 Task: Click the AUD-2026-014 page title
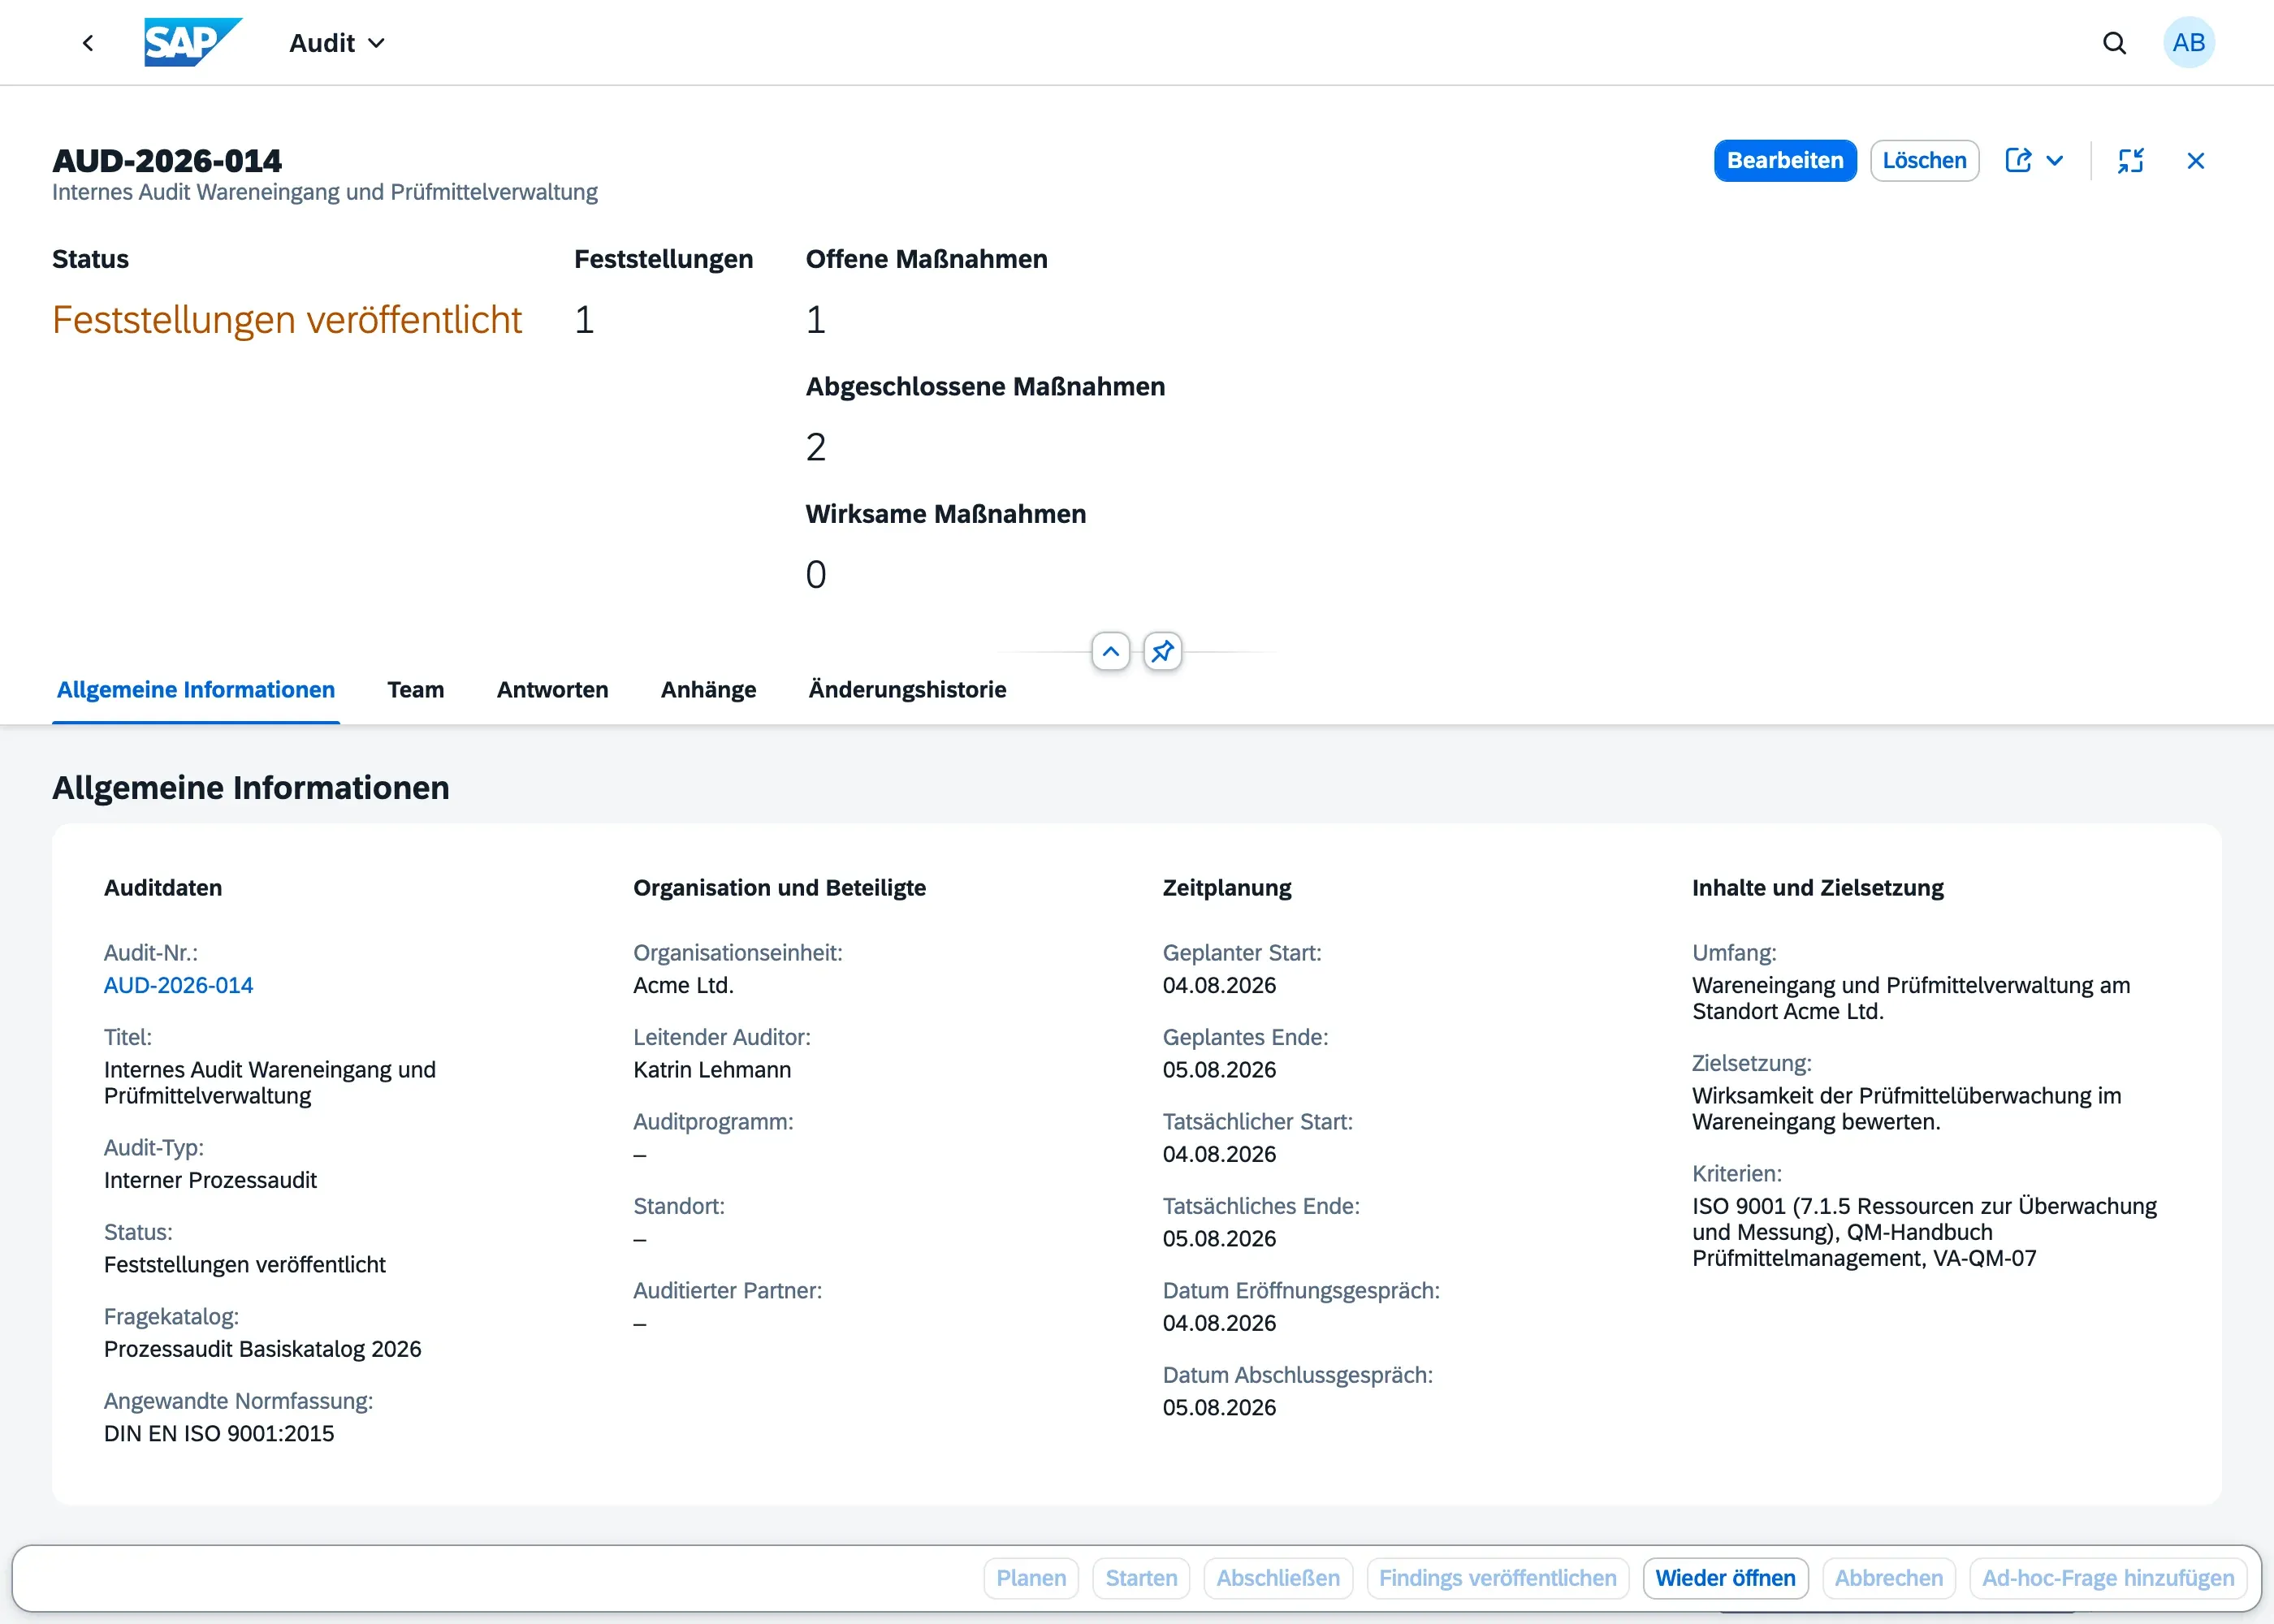pyautogui.click(x=167, y=160)
